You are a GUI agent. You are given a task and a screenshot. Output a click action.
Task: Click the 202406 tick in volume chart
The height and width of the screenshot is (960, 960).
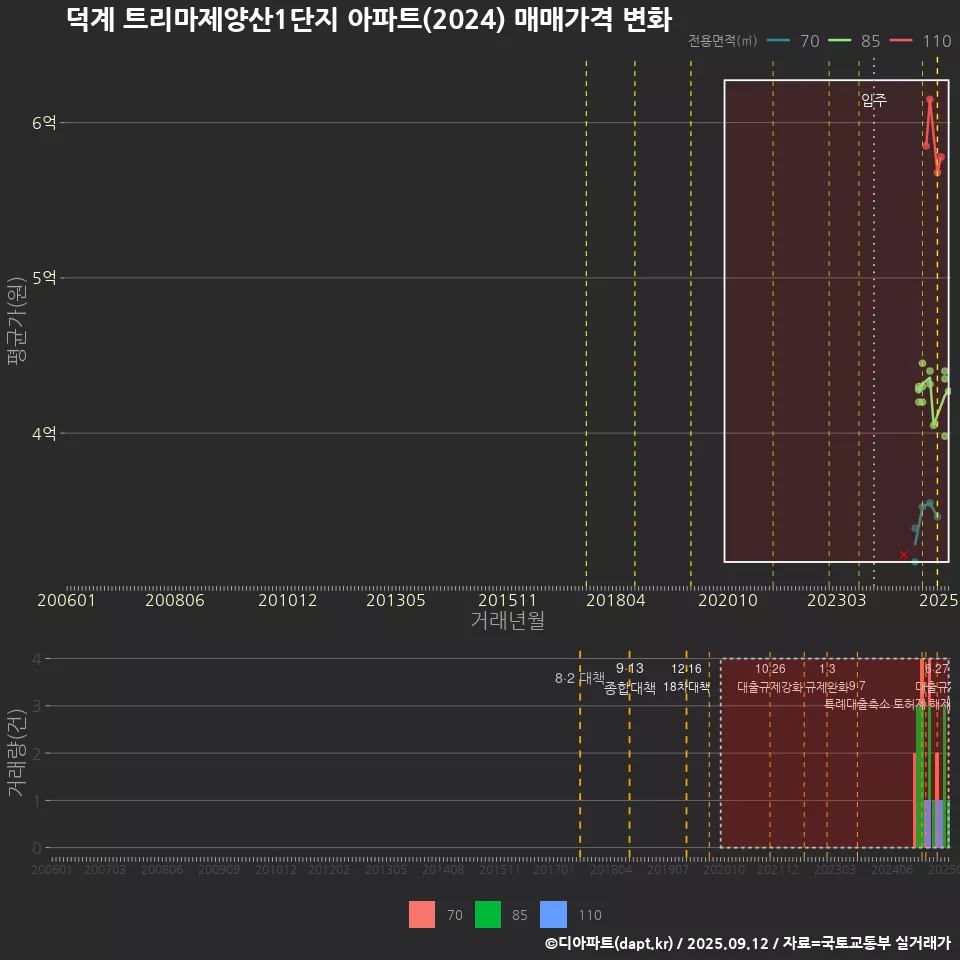point(892,869)
